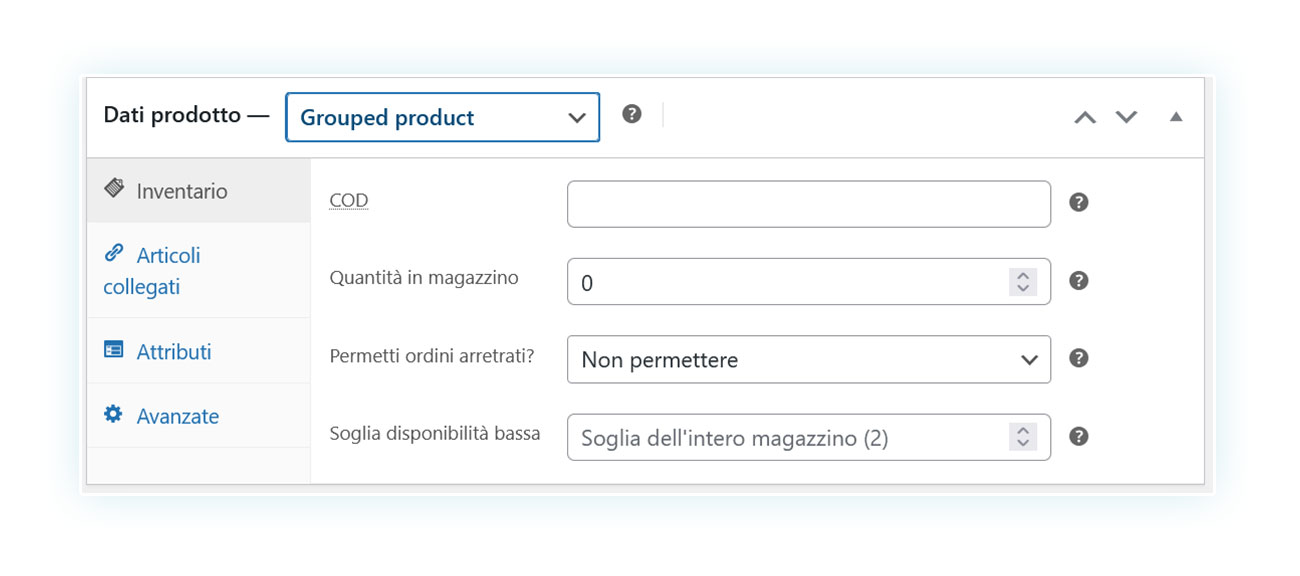Click the Quantità in magazzino stepper arrows
Viewport: 1300px width, 576px height.
[1023, 282]
